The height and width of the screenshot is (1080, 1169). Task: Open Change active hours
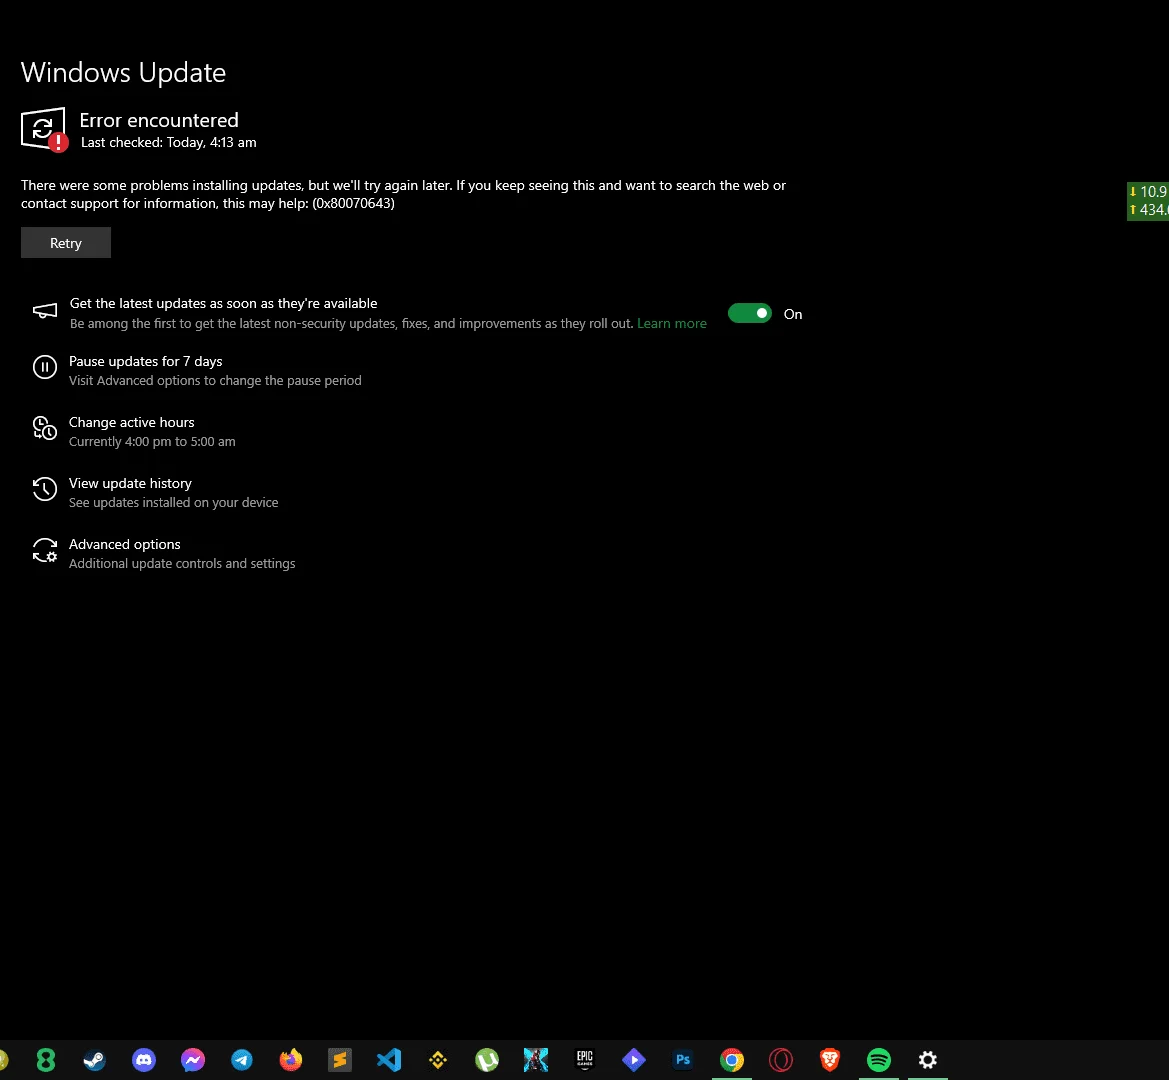coord(131,423)
